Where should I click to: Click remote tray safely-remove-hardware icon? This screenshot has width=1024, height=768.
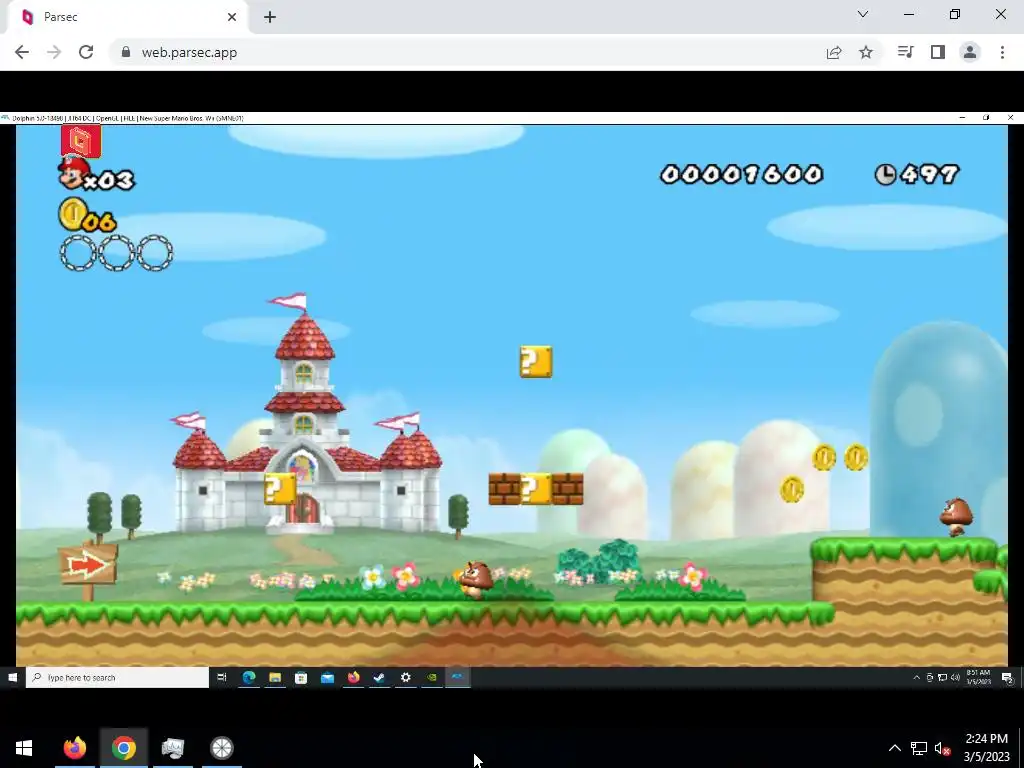pyautogui.click(x=929, y=678)
